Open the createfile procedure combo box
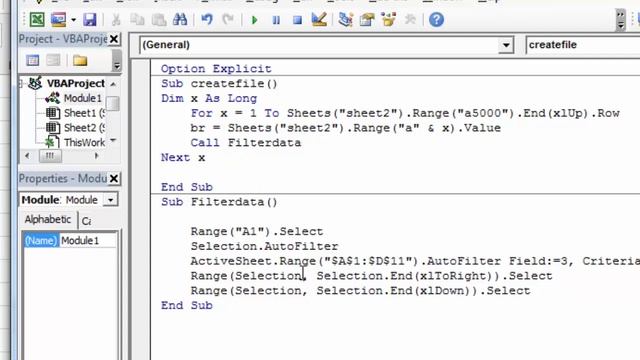The image size is (640, 360). [x=582, y=45]
